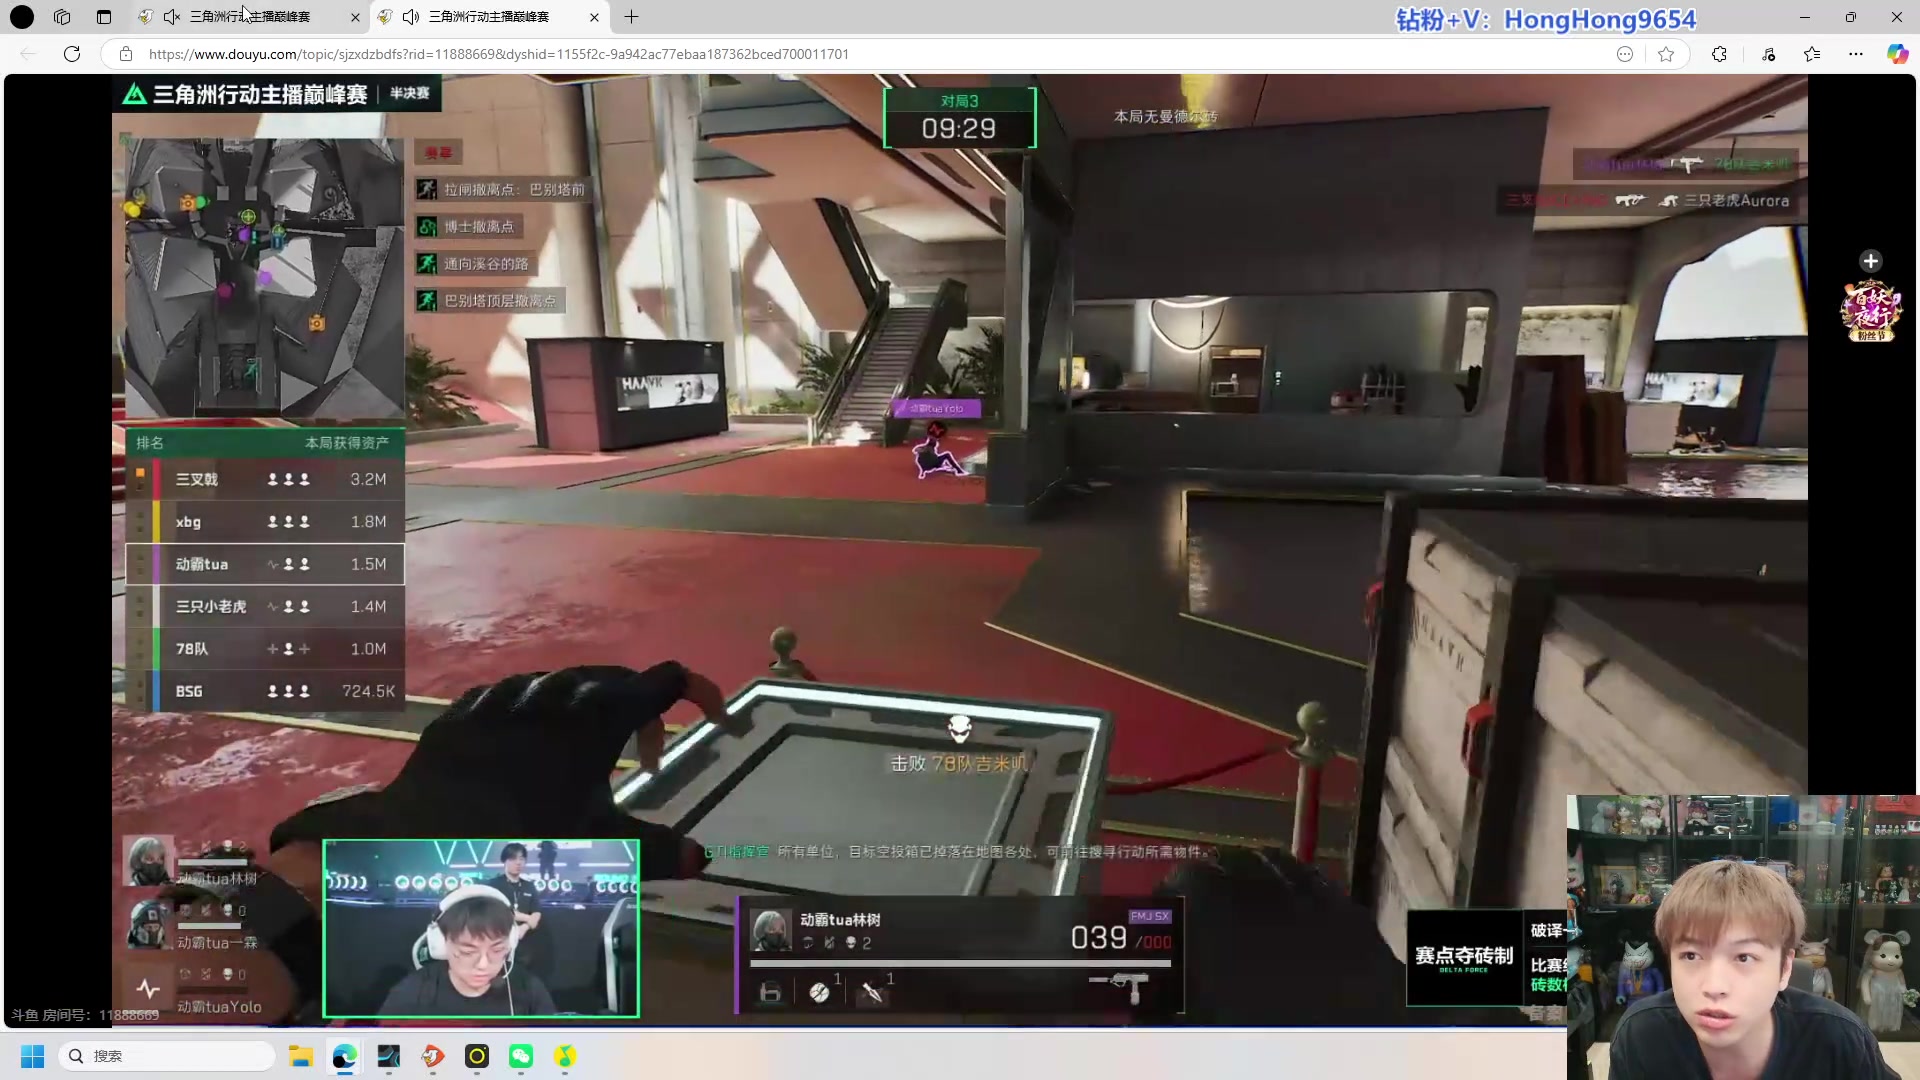View site information lock icon
Viewport: 1920px width, 1080px height.
pyautogui.click(x=126, y=54)
